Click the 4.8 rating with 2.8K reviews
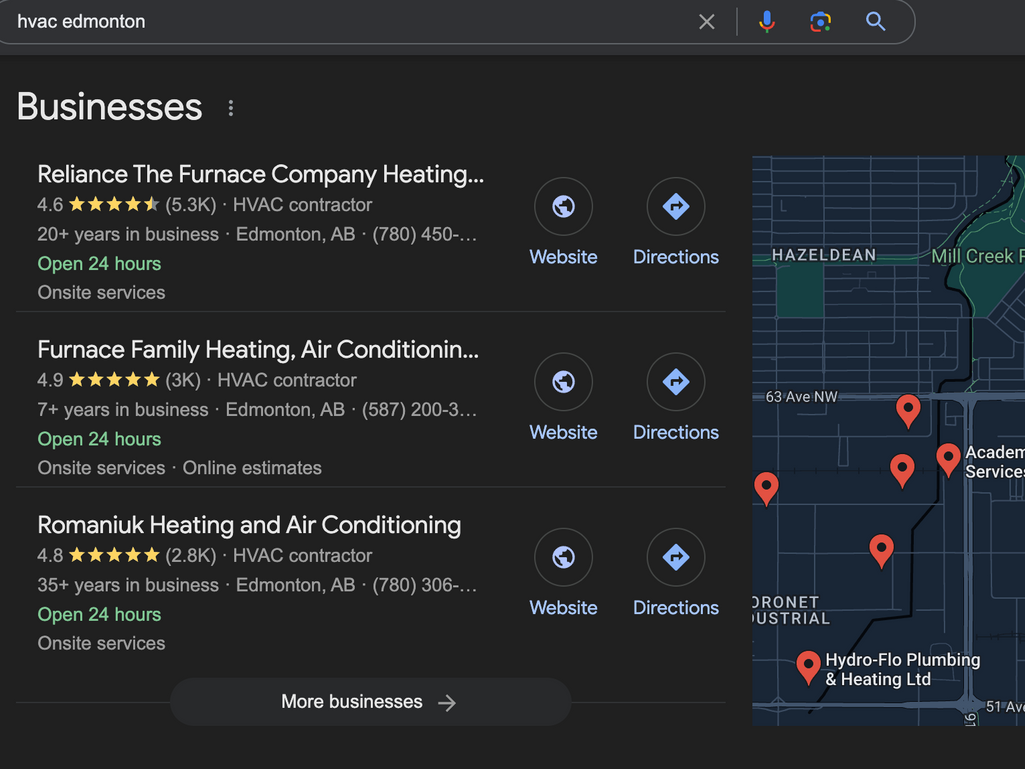Viewport: 1025px width, 769px height. (126, 555)
